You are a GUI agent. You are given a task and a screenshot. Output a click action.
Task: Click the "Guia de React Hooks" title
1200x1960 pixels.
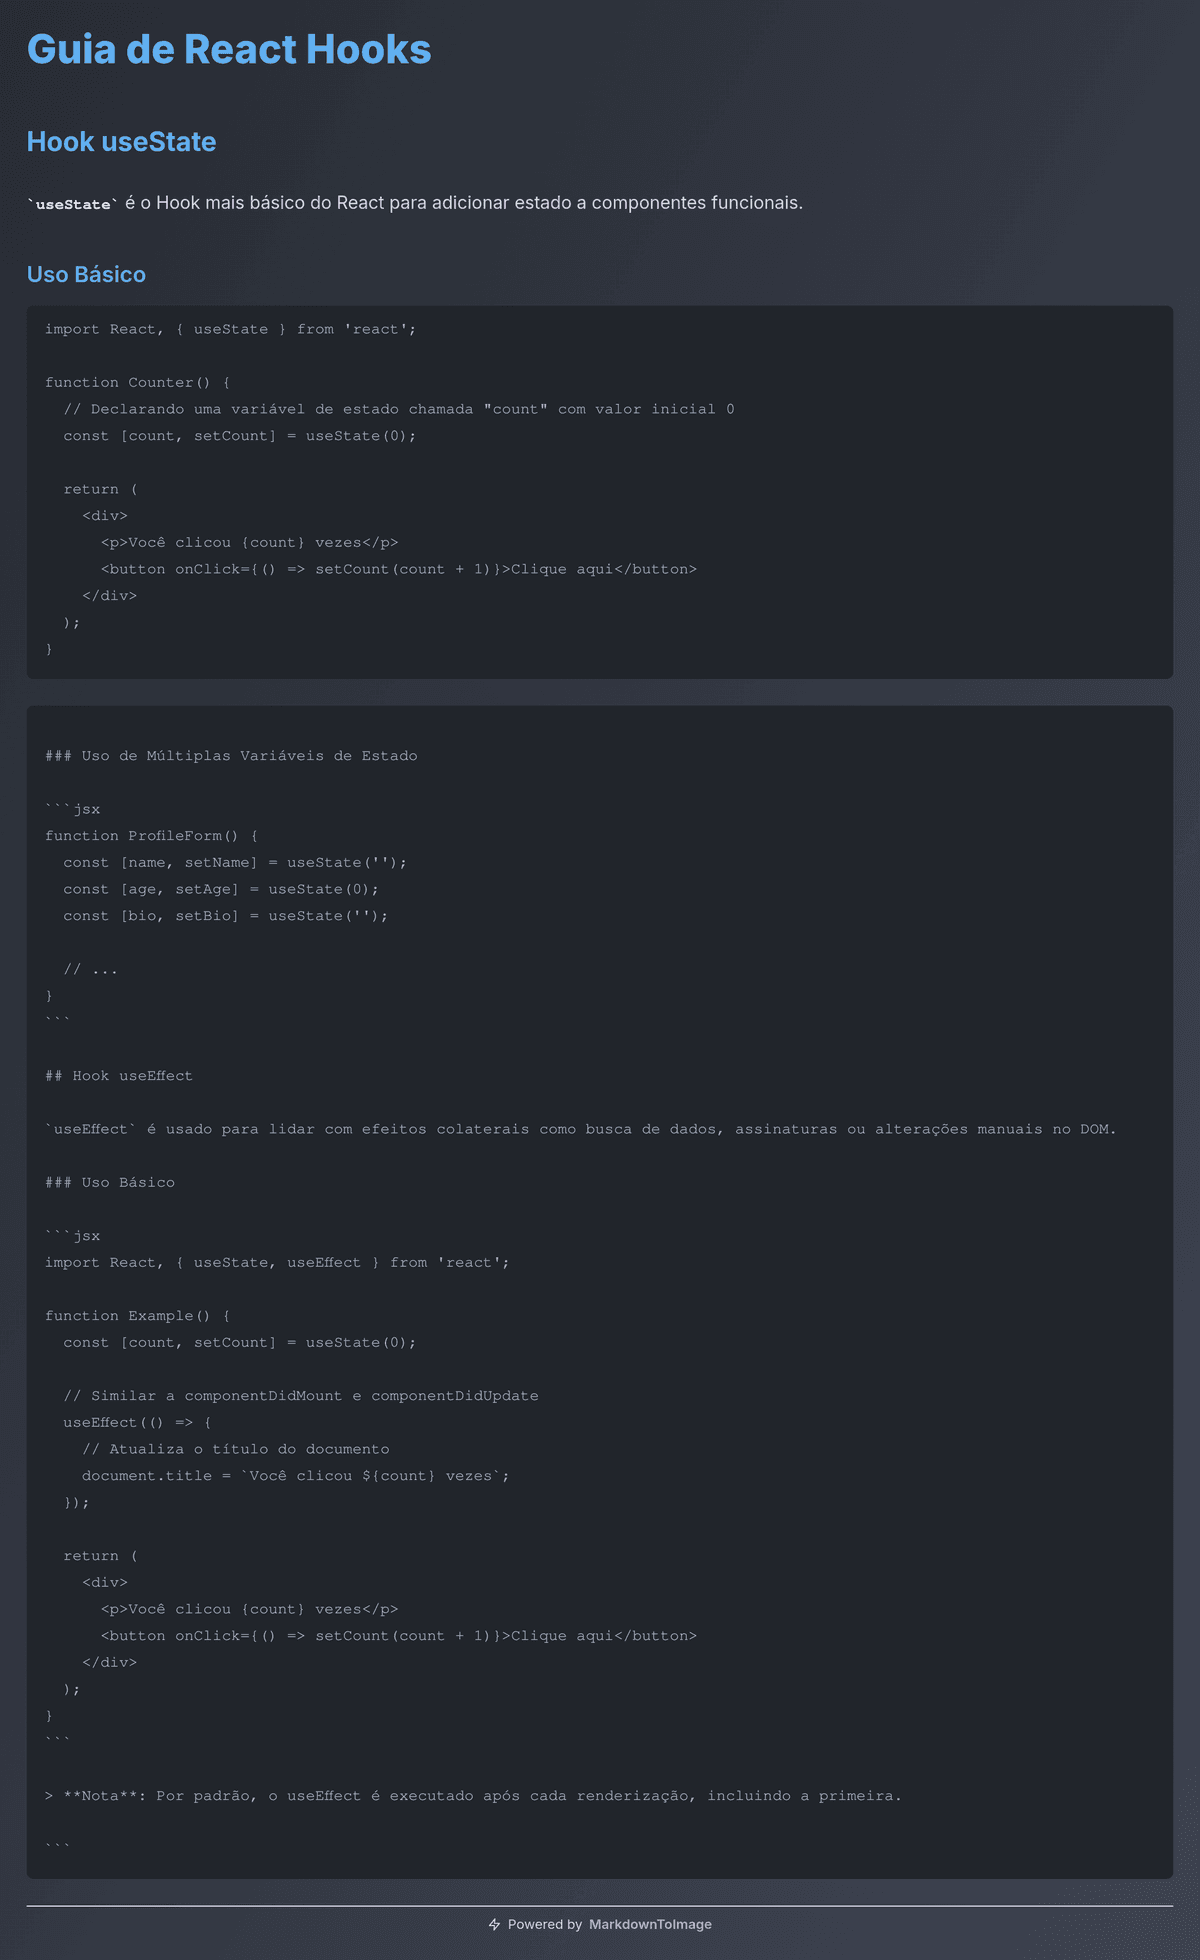[x=229, y=50]
